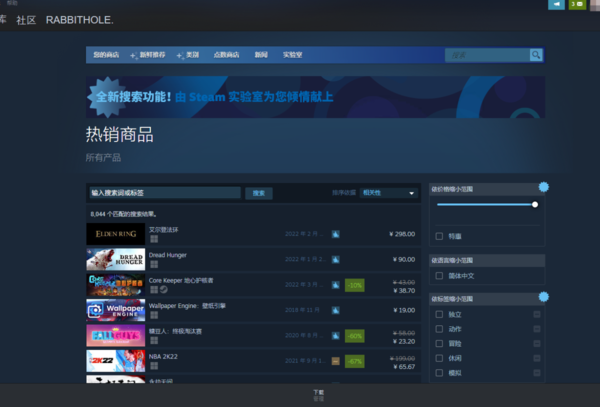Image resolution: width=600 pixels, height=407 pixels.
Task: Go to the 实验室 labs tab
Action: [293, 55]
